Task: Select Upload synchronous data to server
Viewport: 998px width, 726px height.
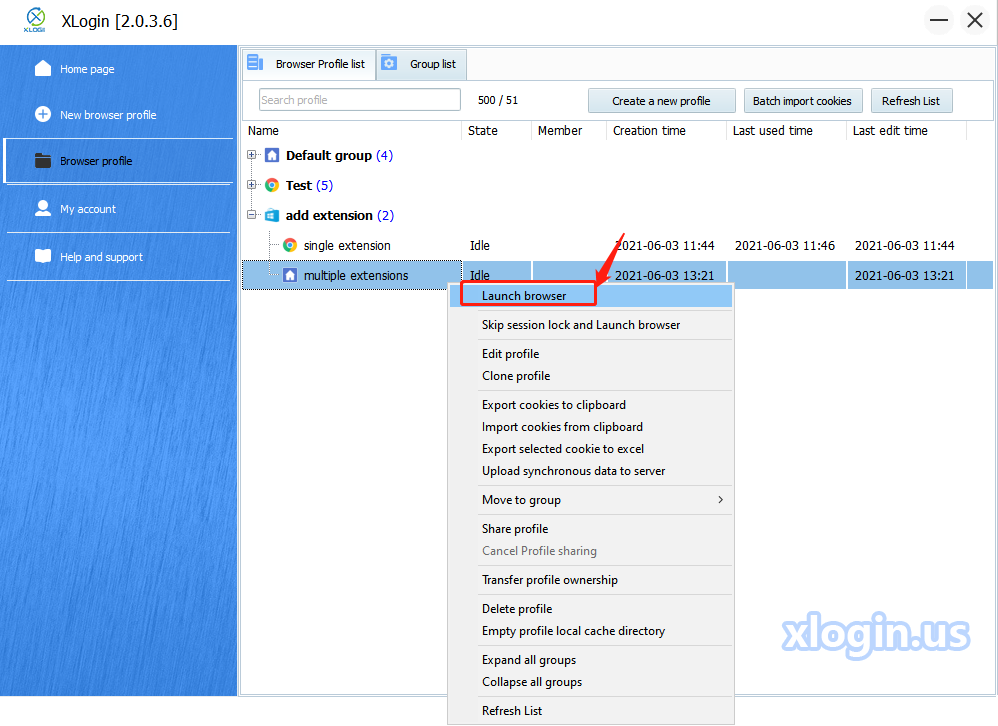Action: (x=591, y=471)
